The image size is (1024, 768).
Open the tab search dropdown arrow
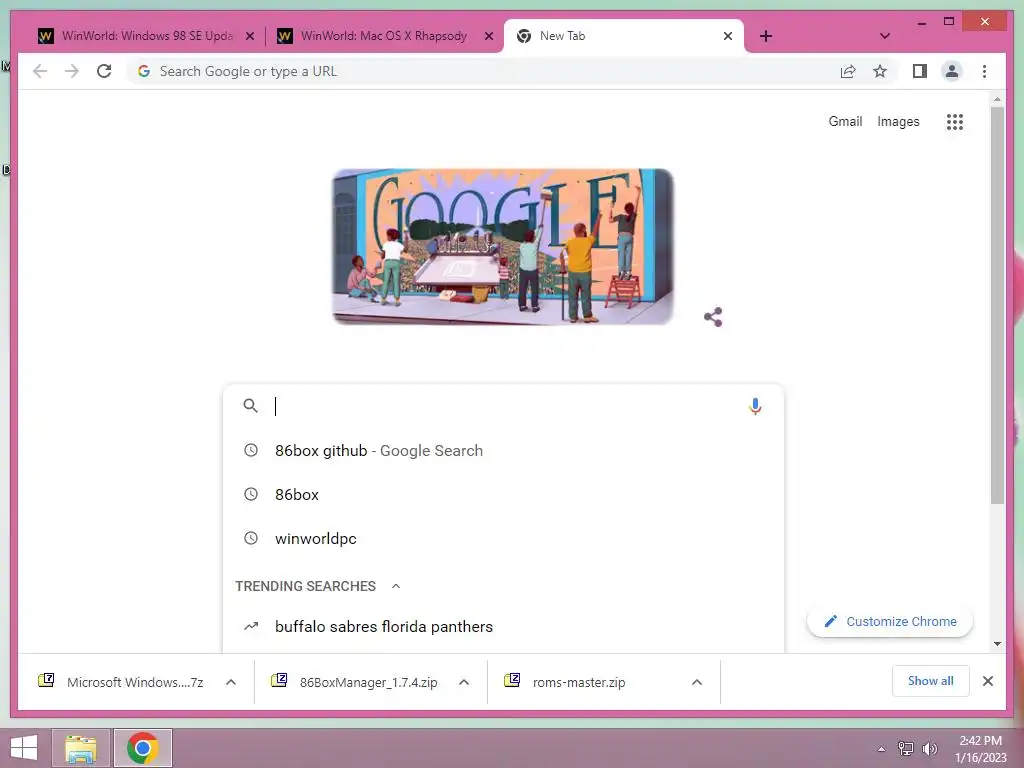click(885, 36)
